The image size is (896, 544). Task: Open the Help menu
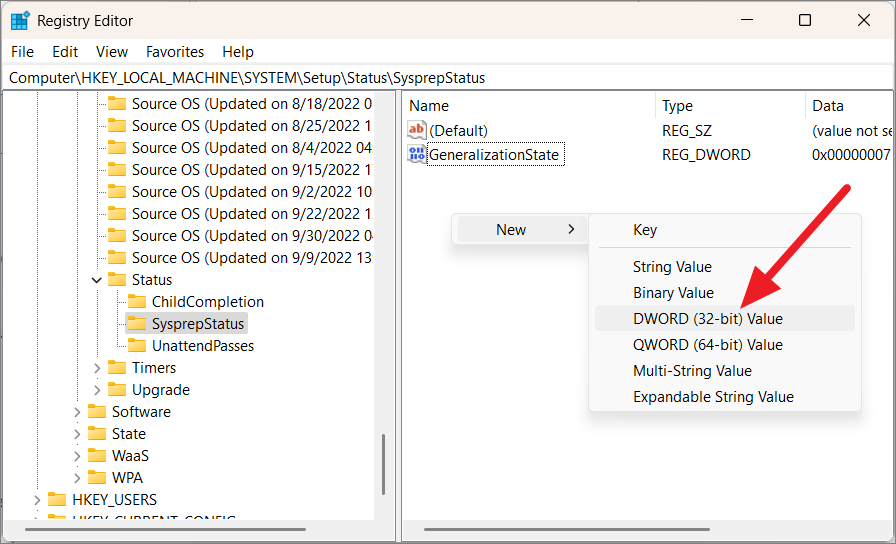pyautogui.click(x=238, y=51)
